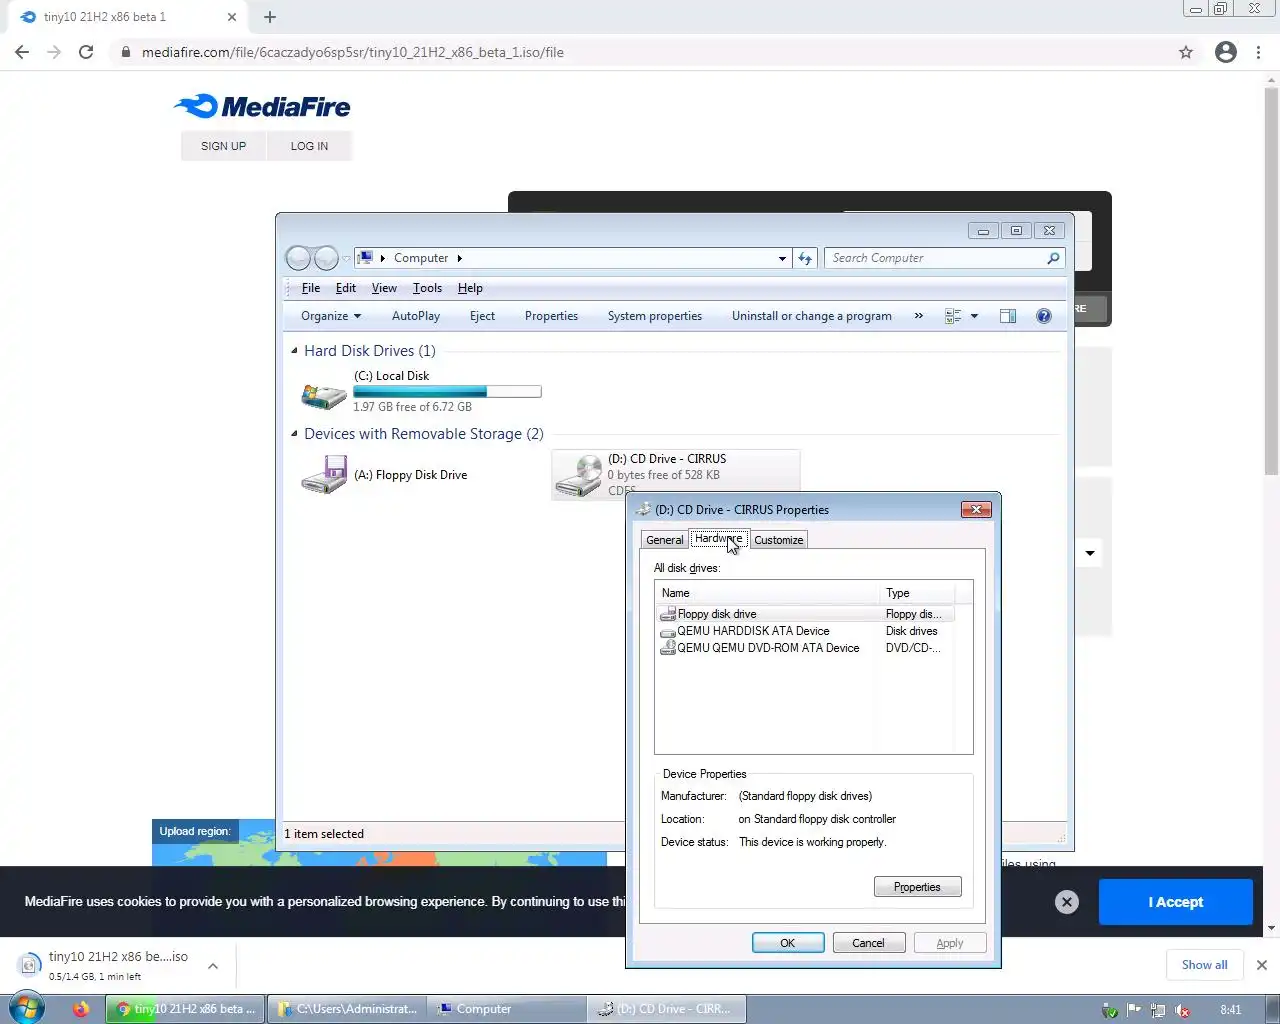
Task: Click Uninstall or change a program
Action: 812,316
